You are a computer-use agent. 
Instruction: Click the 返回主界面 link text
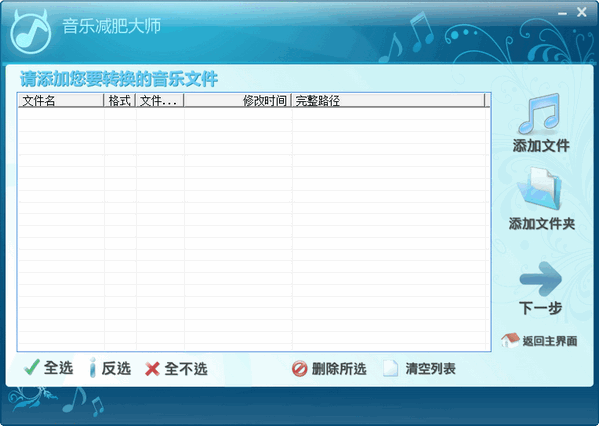coord(550,341)
